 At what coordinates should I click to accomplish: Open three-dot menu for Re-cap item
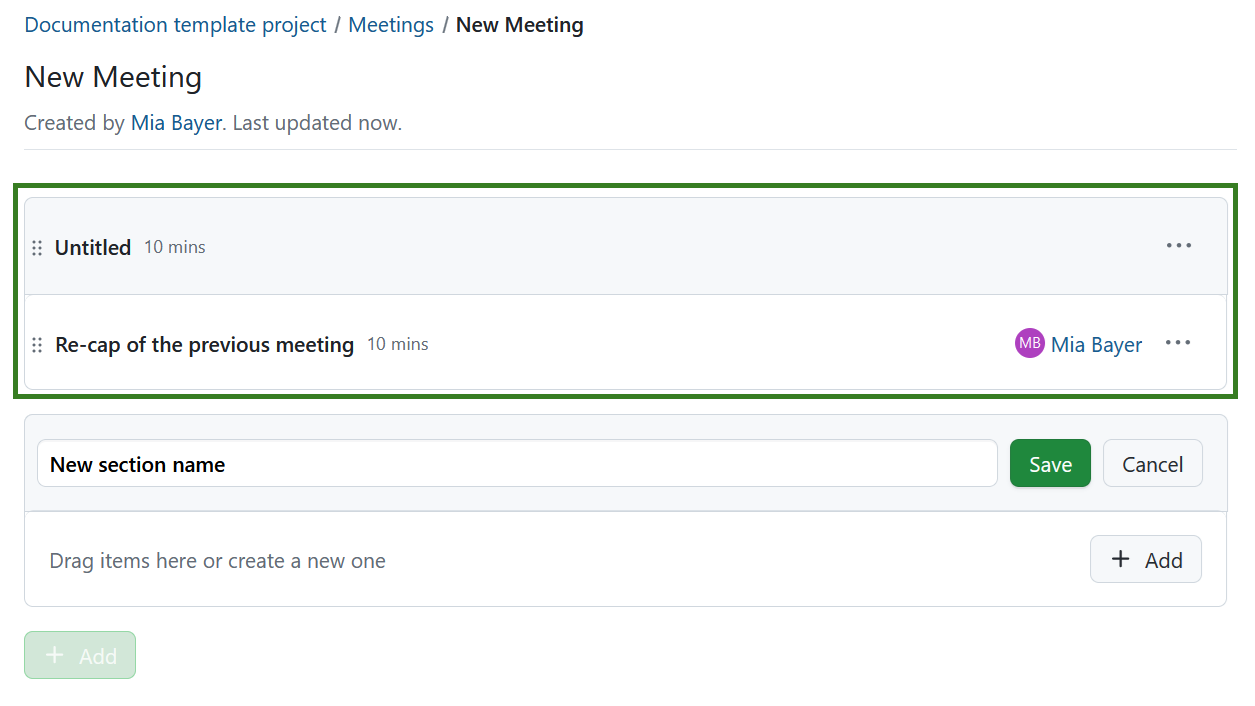point(1178,343)
